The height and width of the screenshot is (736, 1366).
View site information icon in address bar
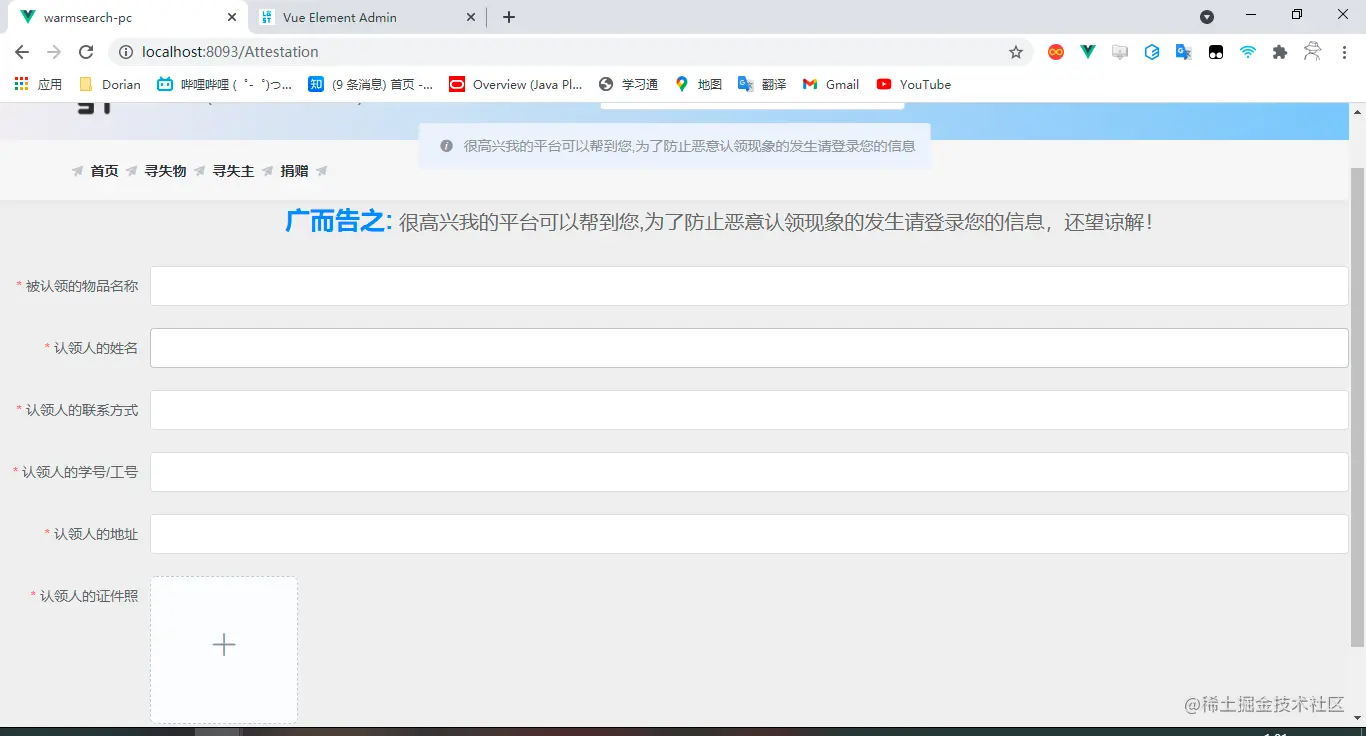[126, 52]
